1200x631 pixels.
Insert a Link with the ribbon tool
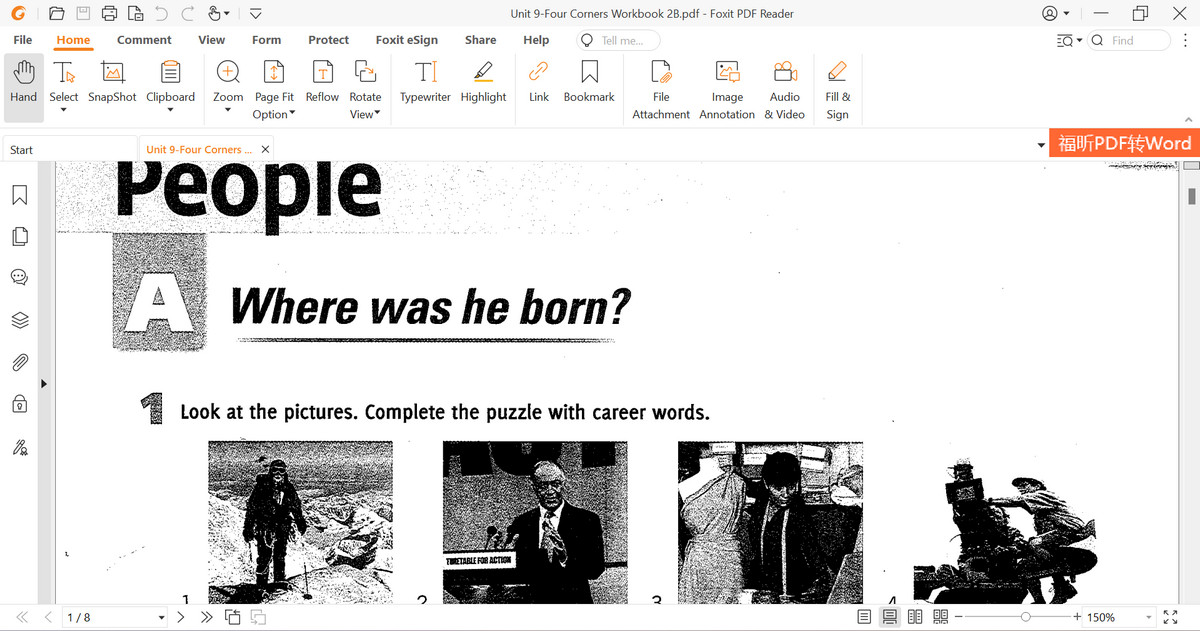tap(539, 83)
